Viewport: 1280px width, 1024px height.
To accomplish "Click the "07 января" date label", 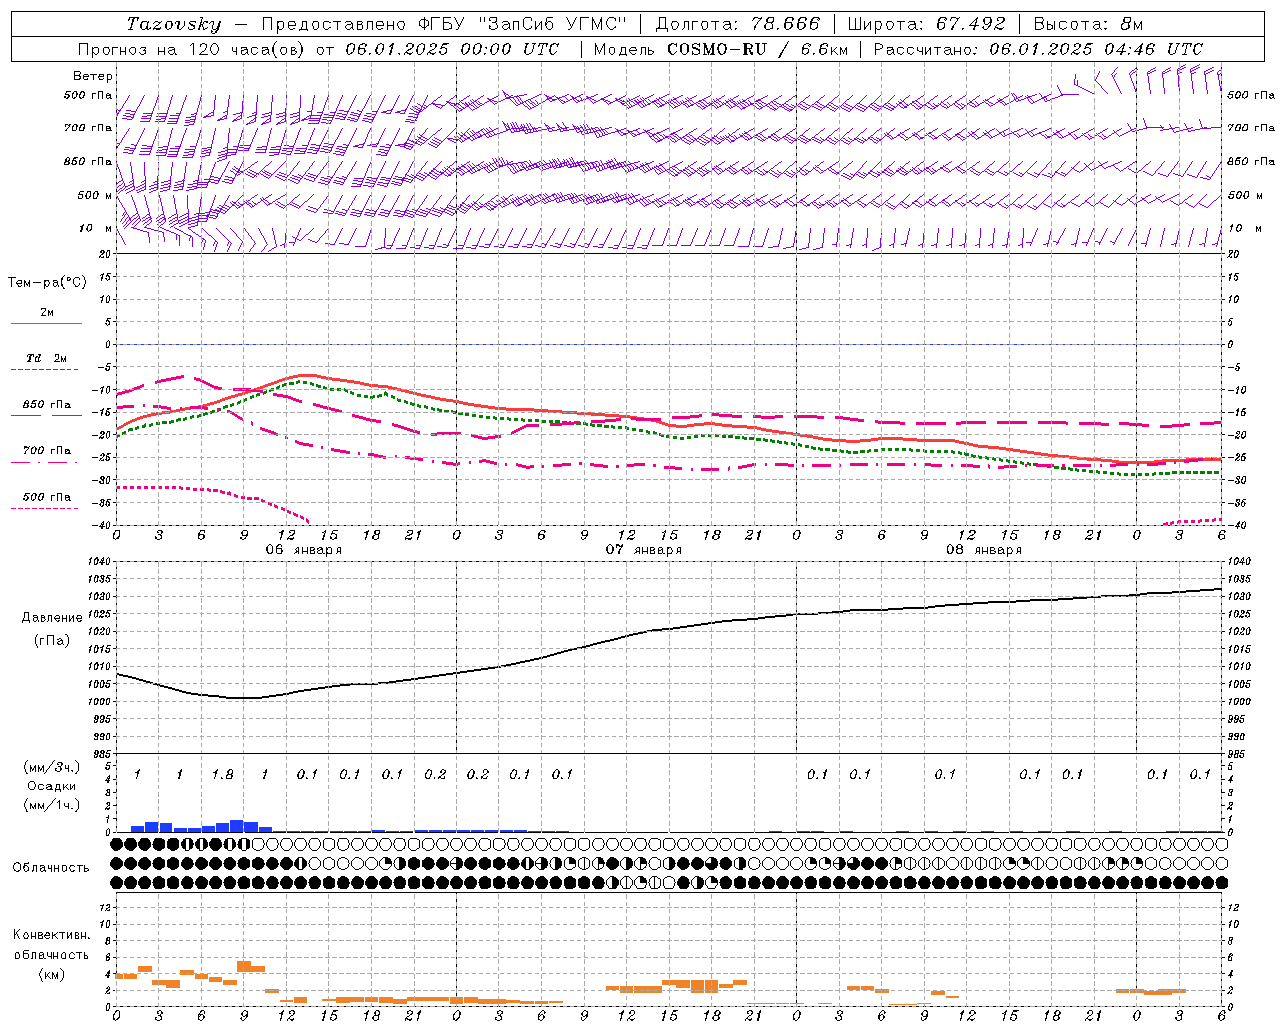I will pos(644,550).
